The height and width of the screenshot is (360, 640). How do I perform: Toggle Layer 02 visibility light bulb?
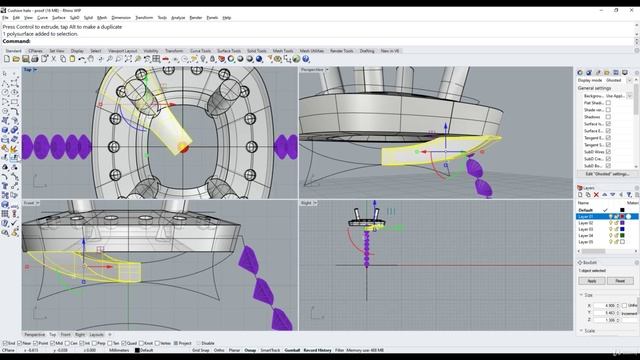coord(611,223)
